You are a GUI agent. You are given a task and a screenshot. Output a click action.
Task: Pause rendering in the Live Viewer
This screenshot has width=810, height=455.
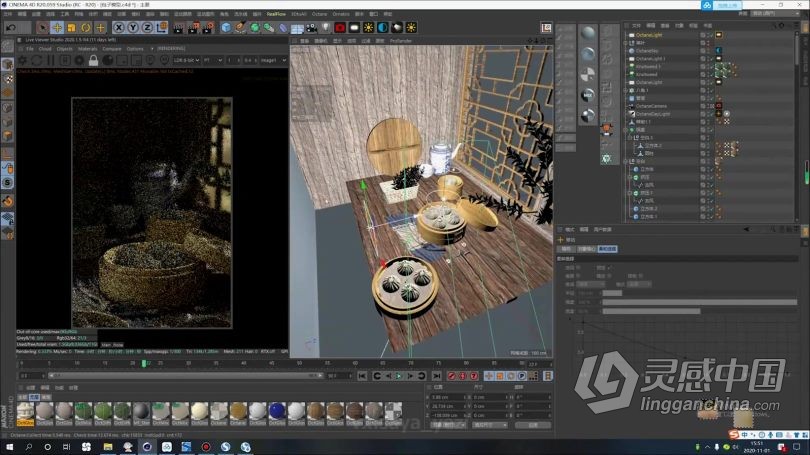51,60
